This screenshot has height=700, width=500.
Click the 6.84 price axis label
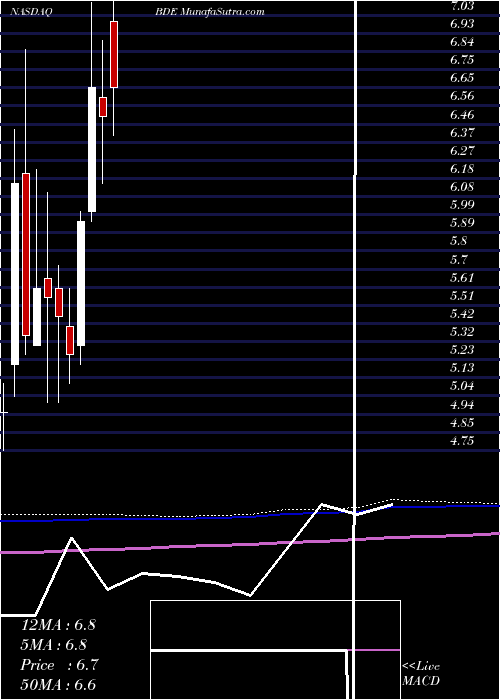(462, 42)
